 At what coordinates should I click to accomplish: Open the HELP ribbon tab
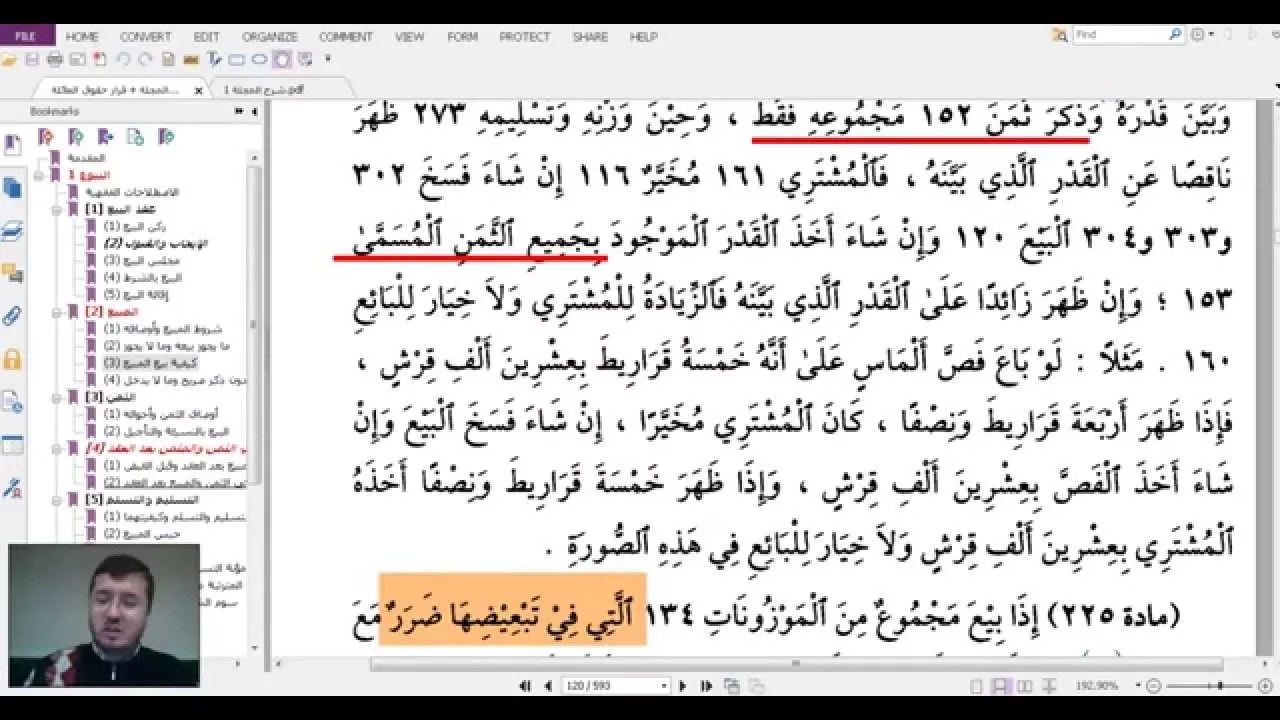[x=644, y=36]
